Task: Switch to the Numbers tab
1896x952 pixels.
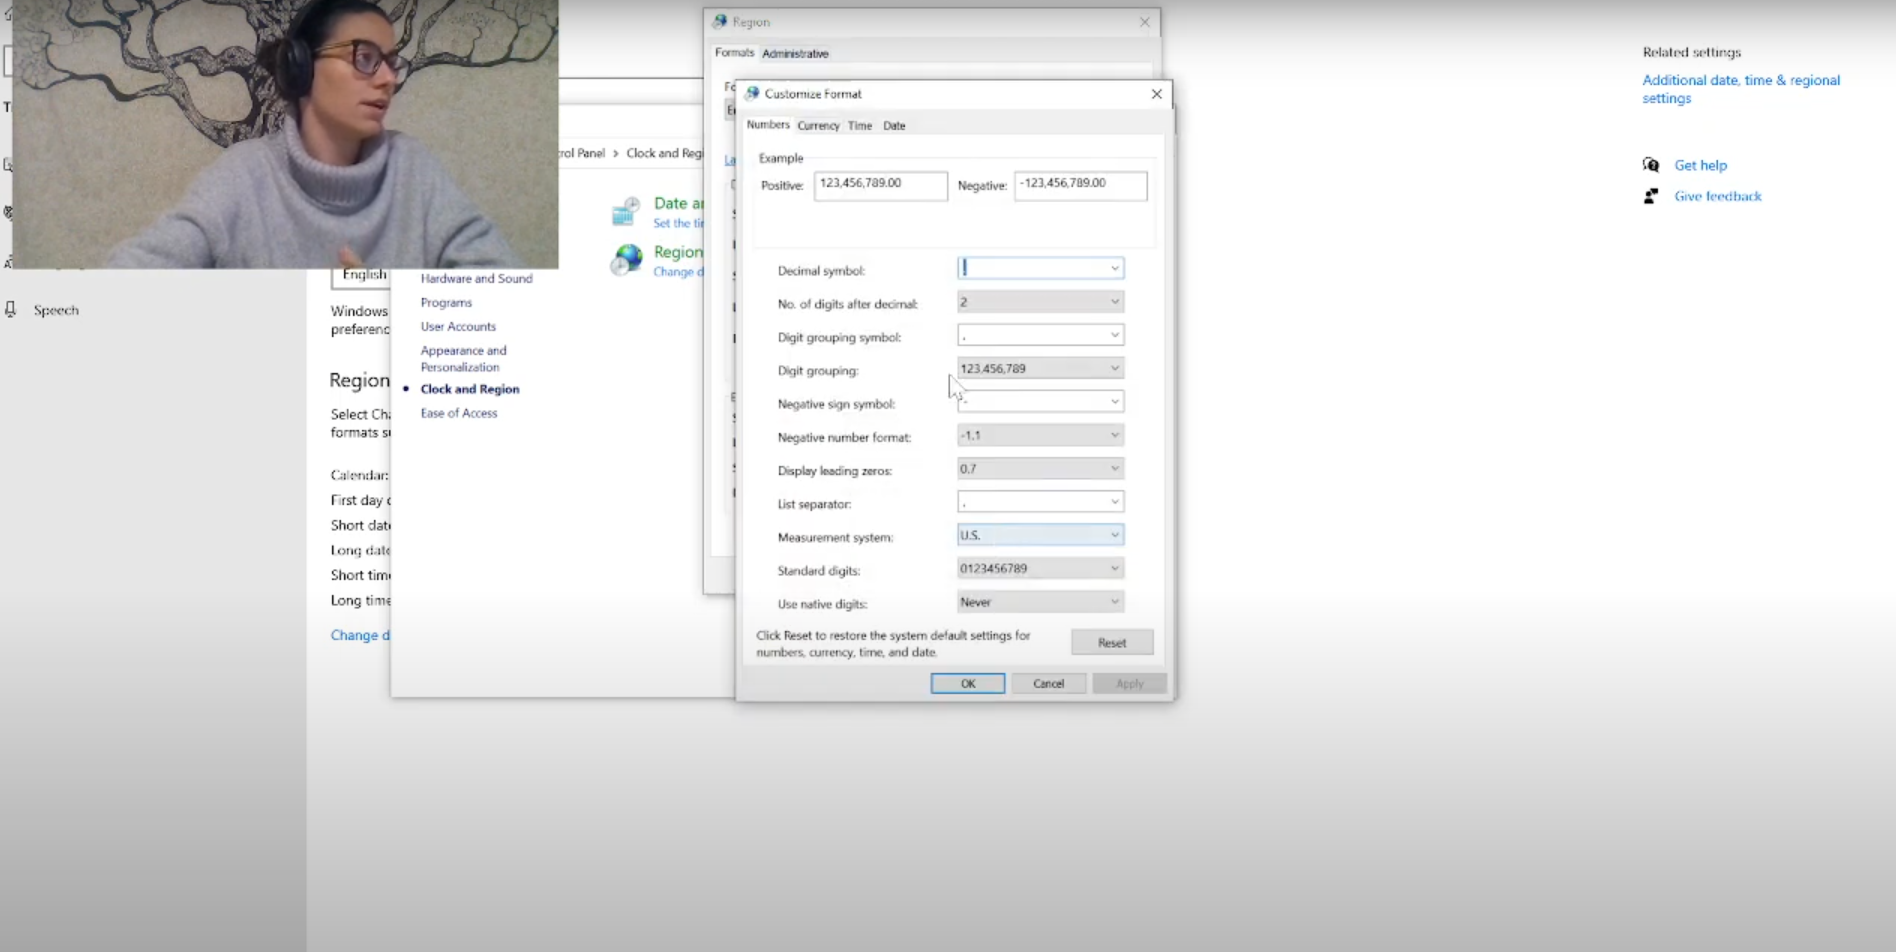Action: (768, 125)
